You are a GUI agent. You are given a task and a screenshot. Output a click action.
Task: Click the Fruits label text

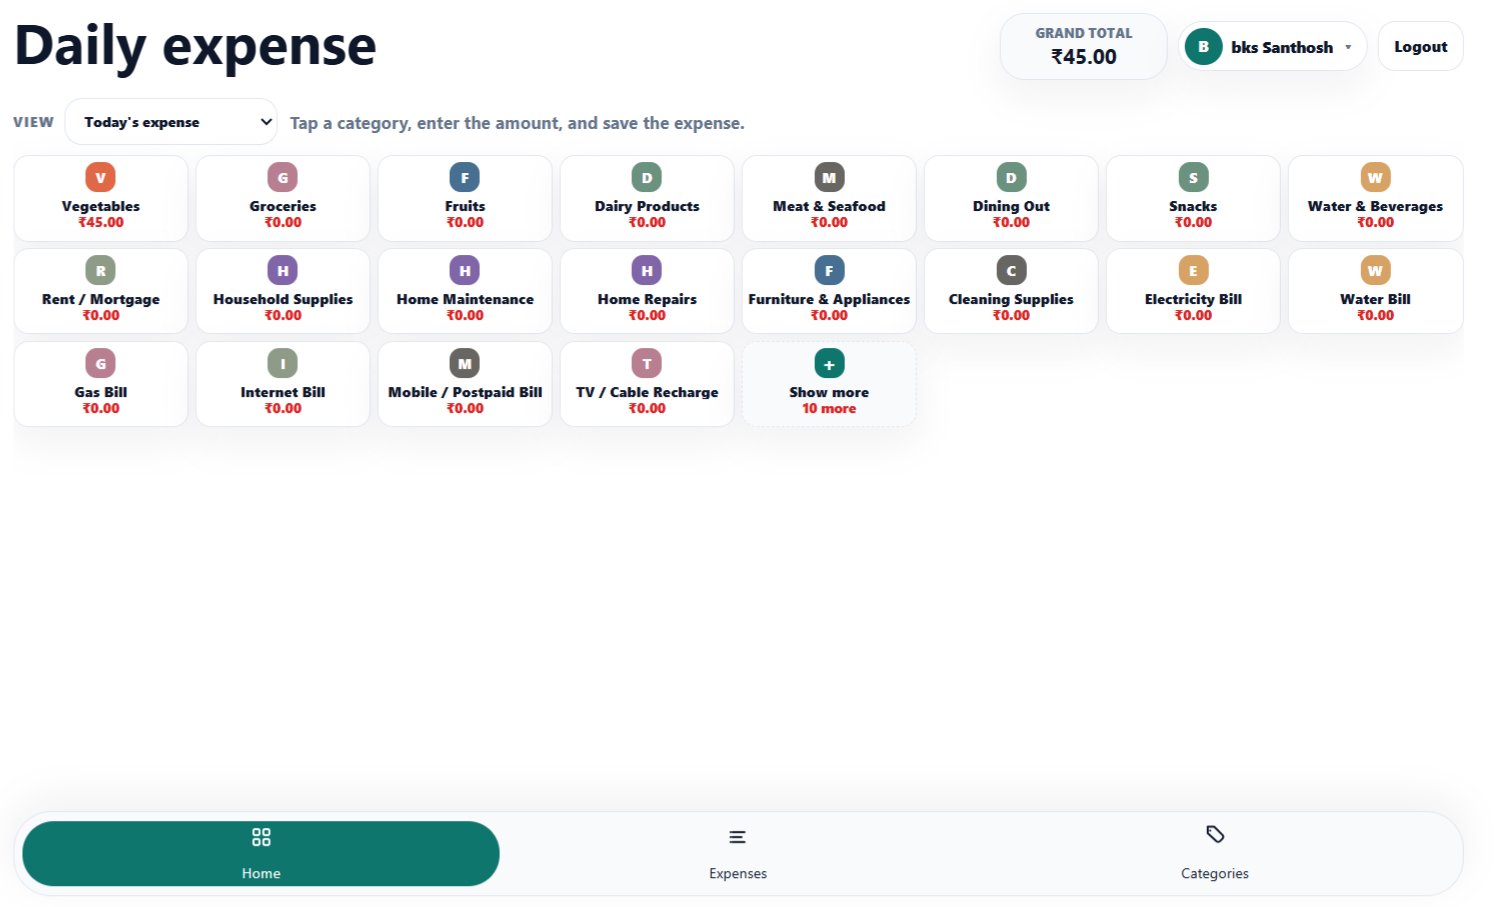(x=464, y=206)
